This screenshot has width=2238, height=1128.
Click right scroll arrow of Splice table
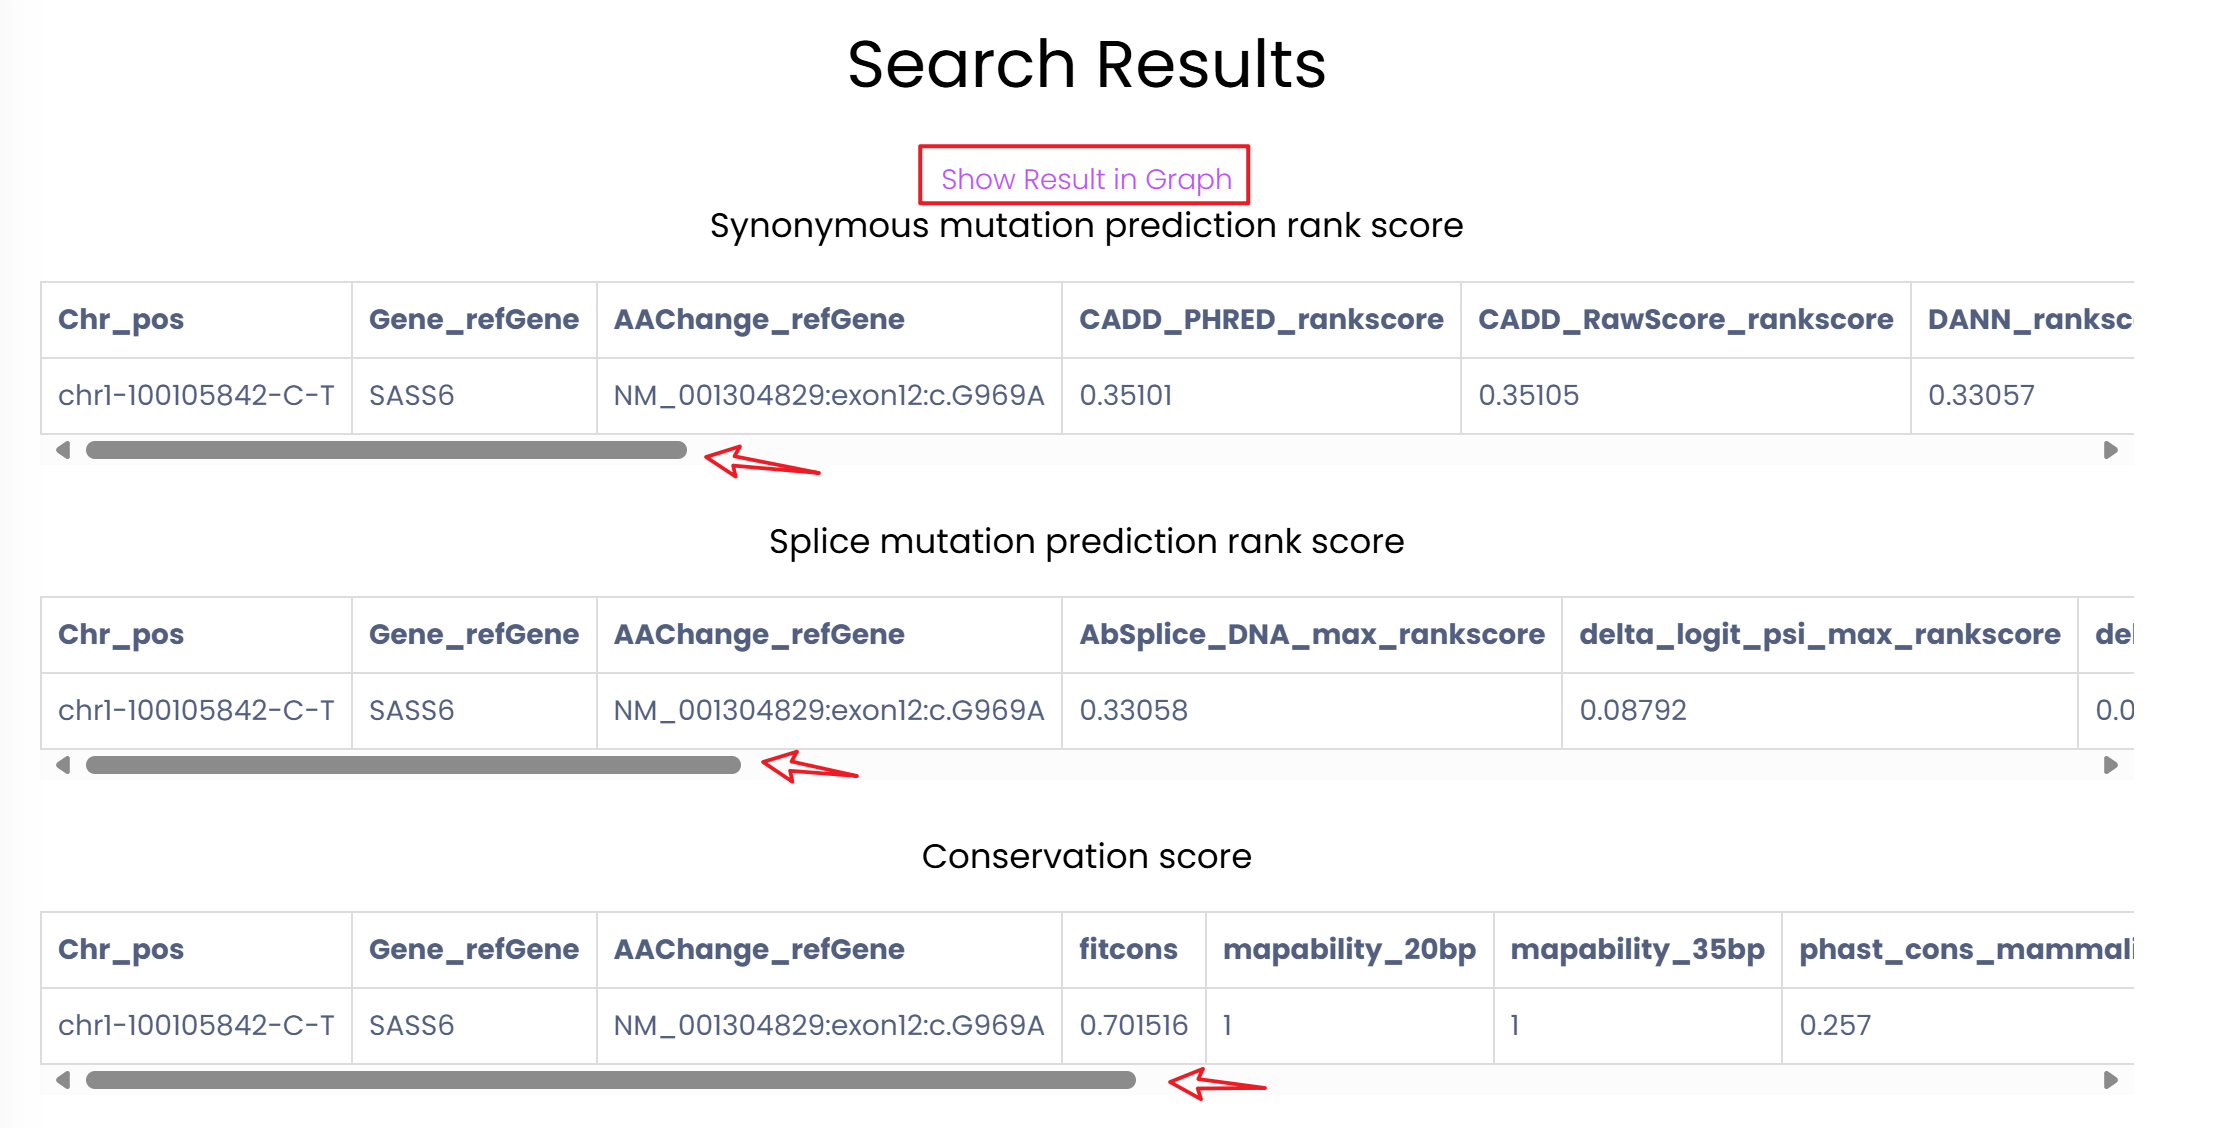[x=2110, y=765]
